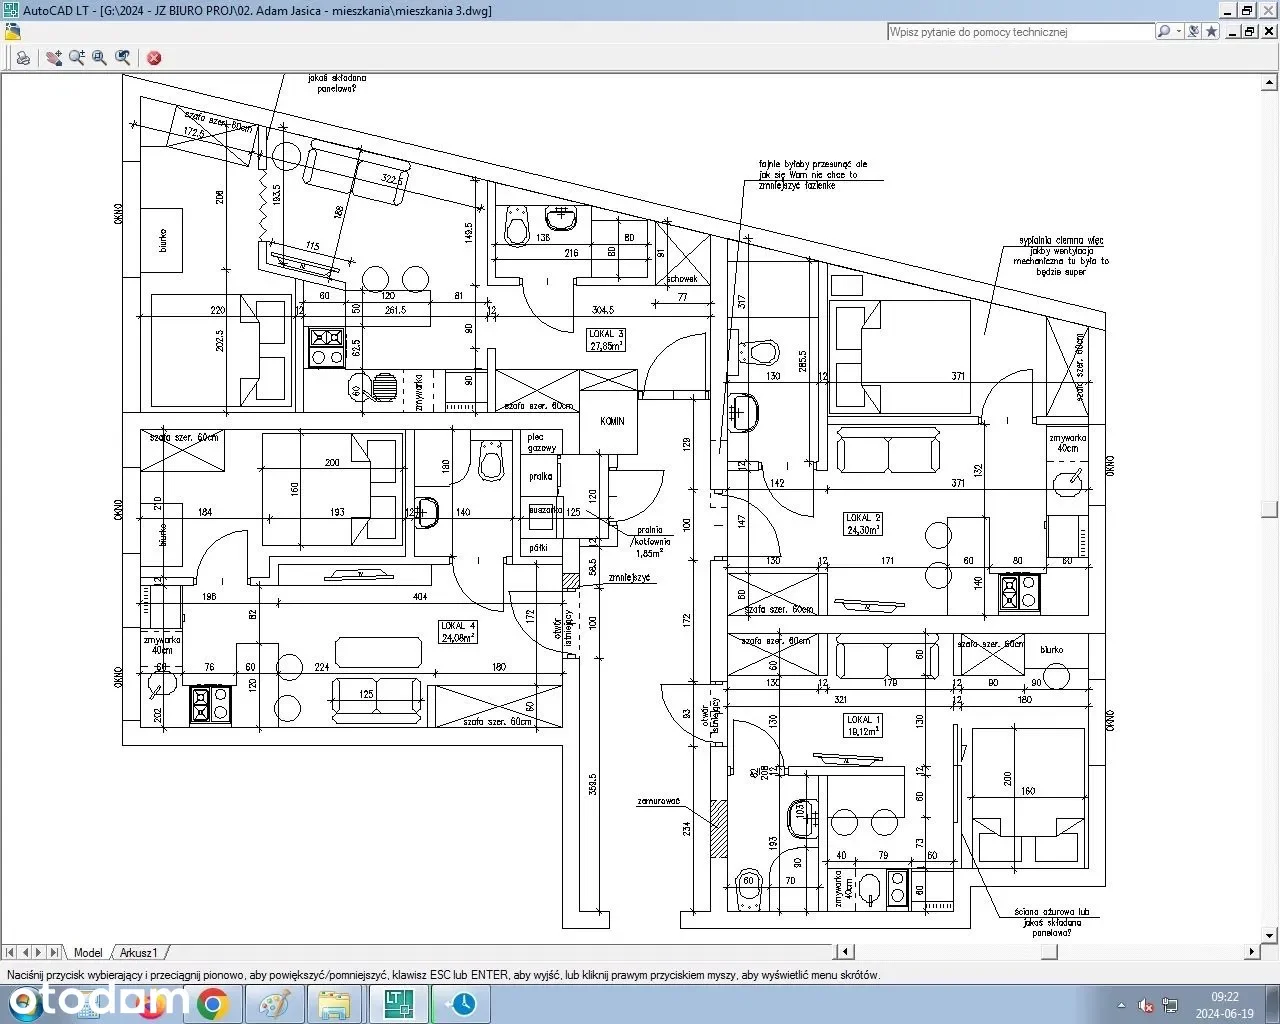Click the AutoCAD LT application icon in the title bar

(11, 10)
